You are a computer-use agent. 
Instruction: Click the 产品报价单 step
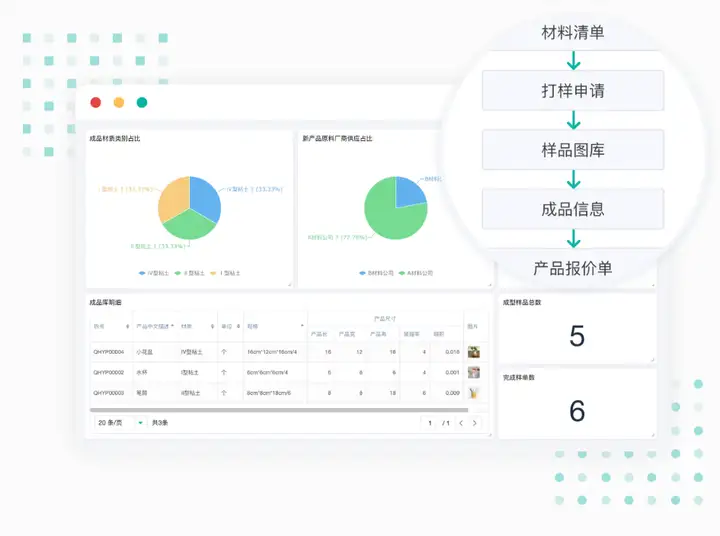[x=572, y=268]
